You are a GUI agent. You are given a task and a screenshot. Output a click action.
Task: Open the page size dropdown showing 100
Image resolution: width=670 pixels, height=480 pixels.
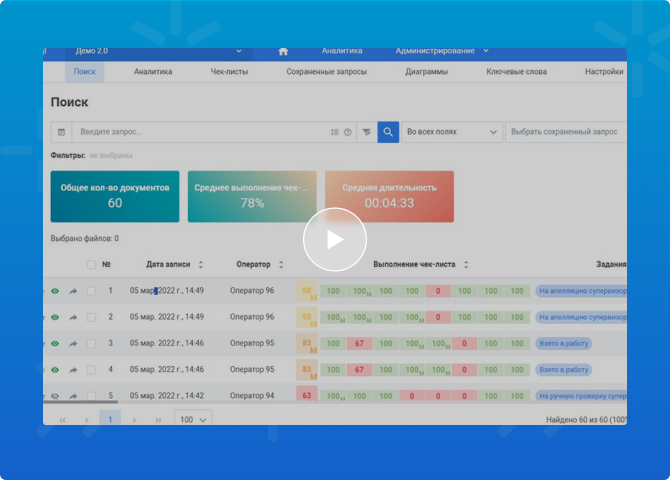pos(192,420)
